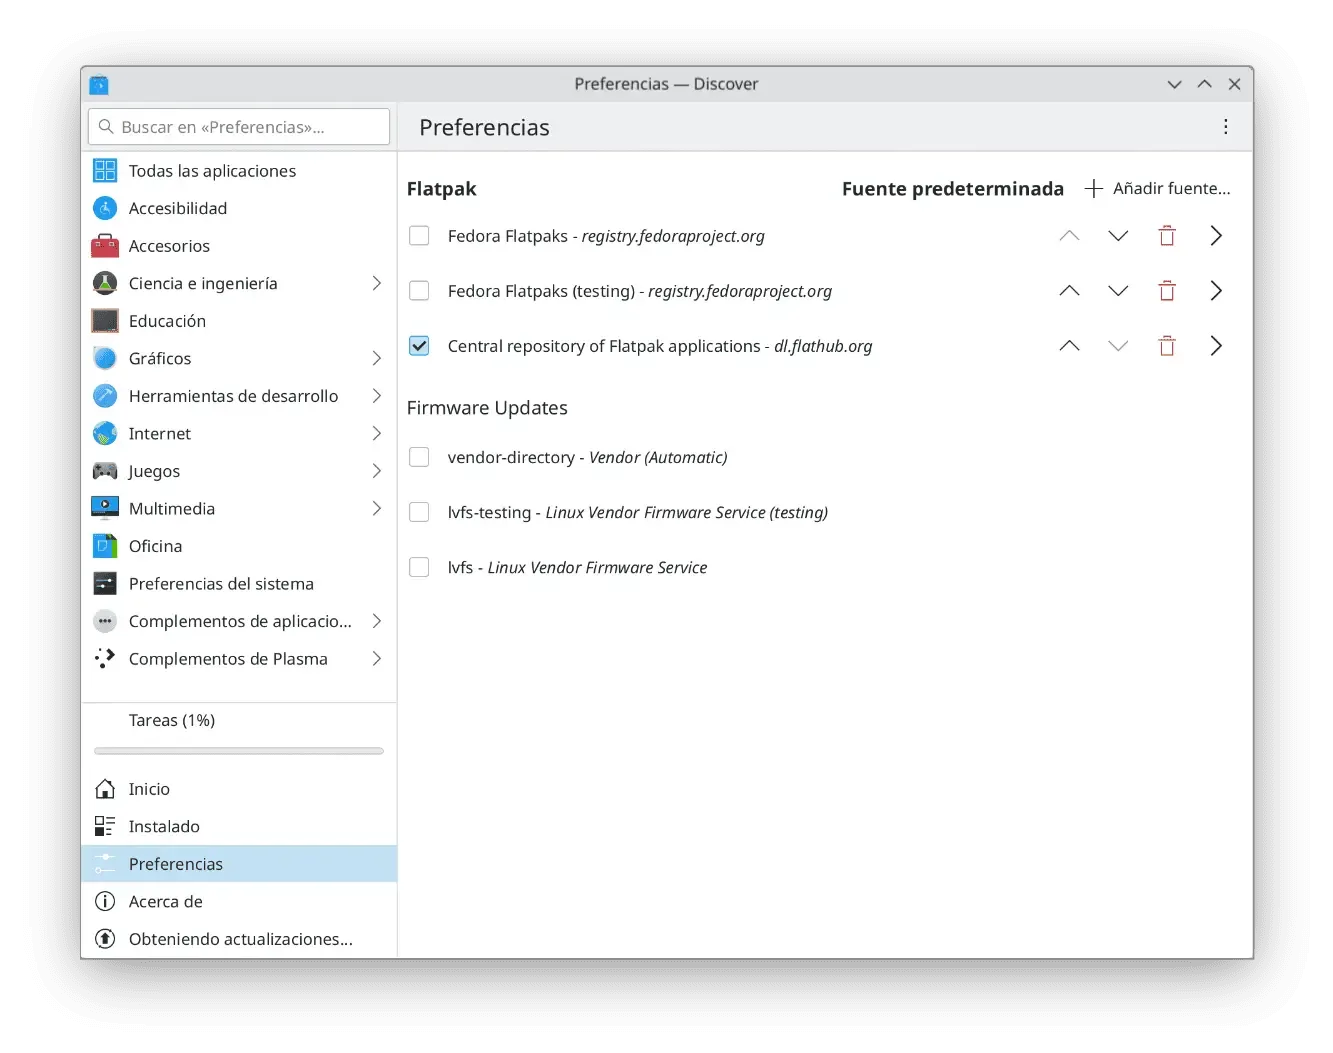Viewport: 1333px width, 1053px height.
Task: Open the Oficina category
Action: click(239, 546)
